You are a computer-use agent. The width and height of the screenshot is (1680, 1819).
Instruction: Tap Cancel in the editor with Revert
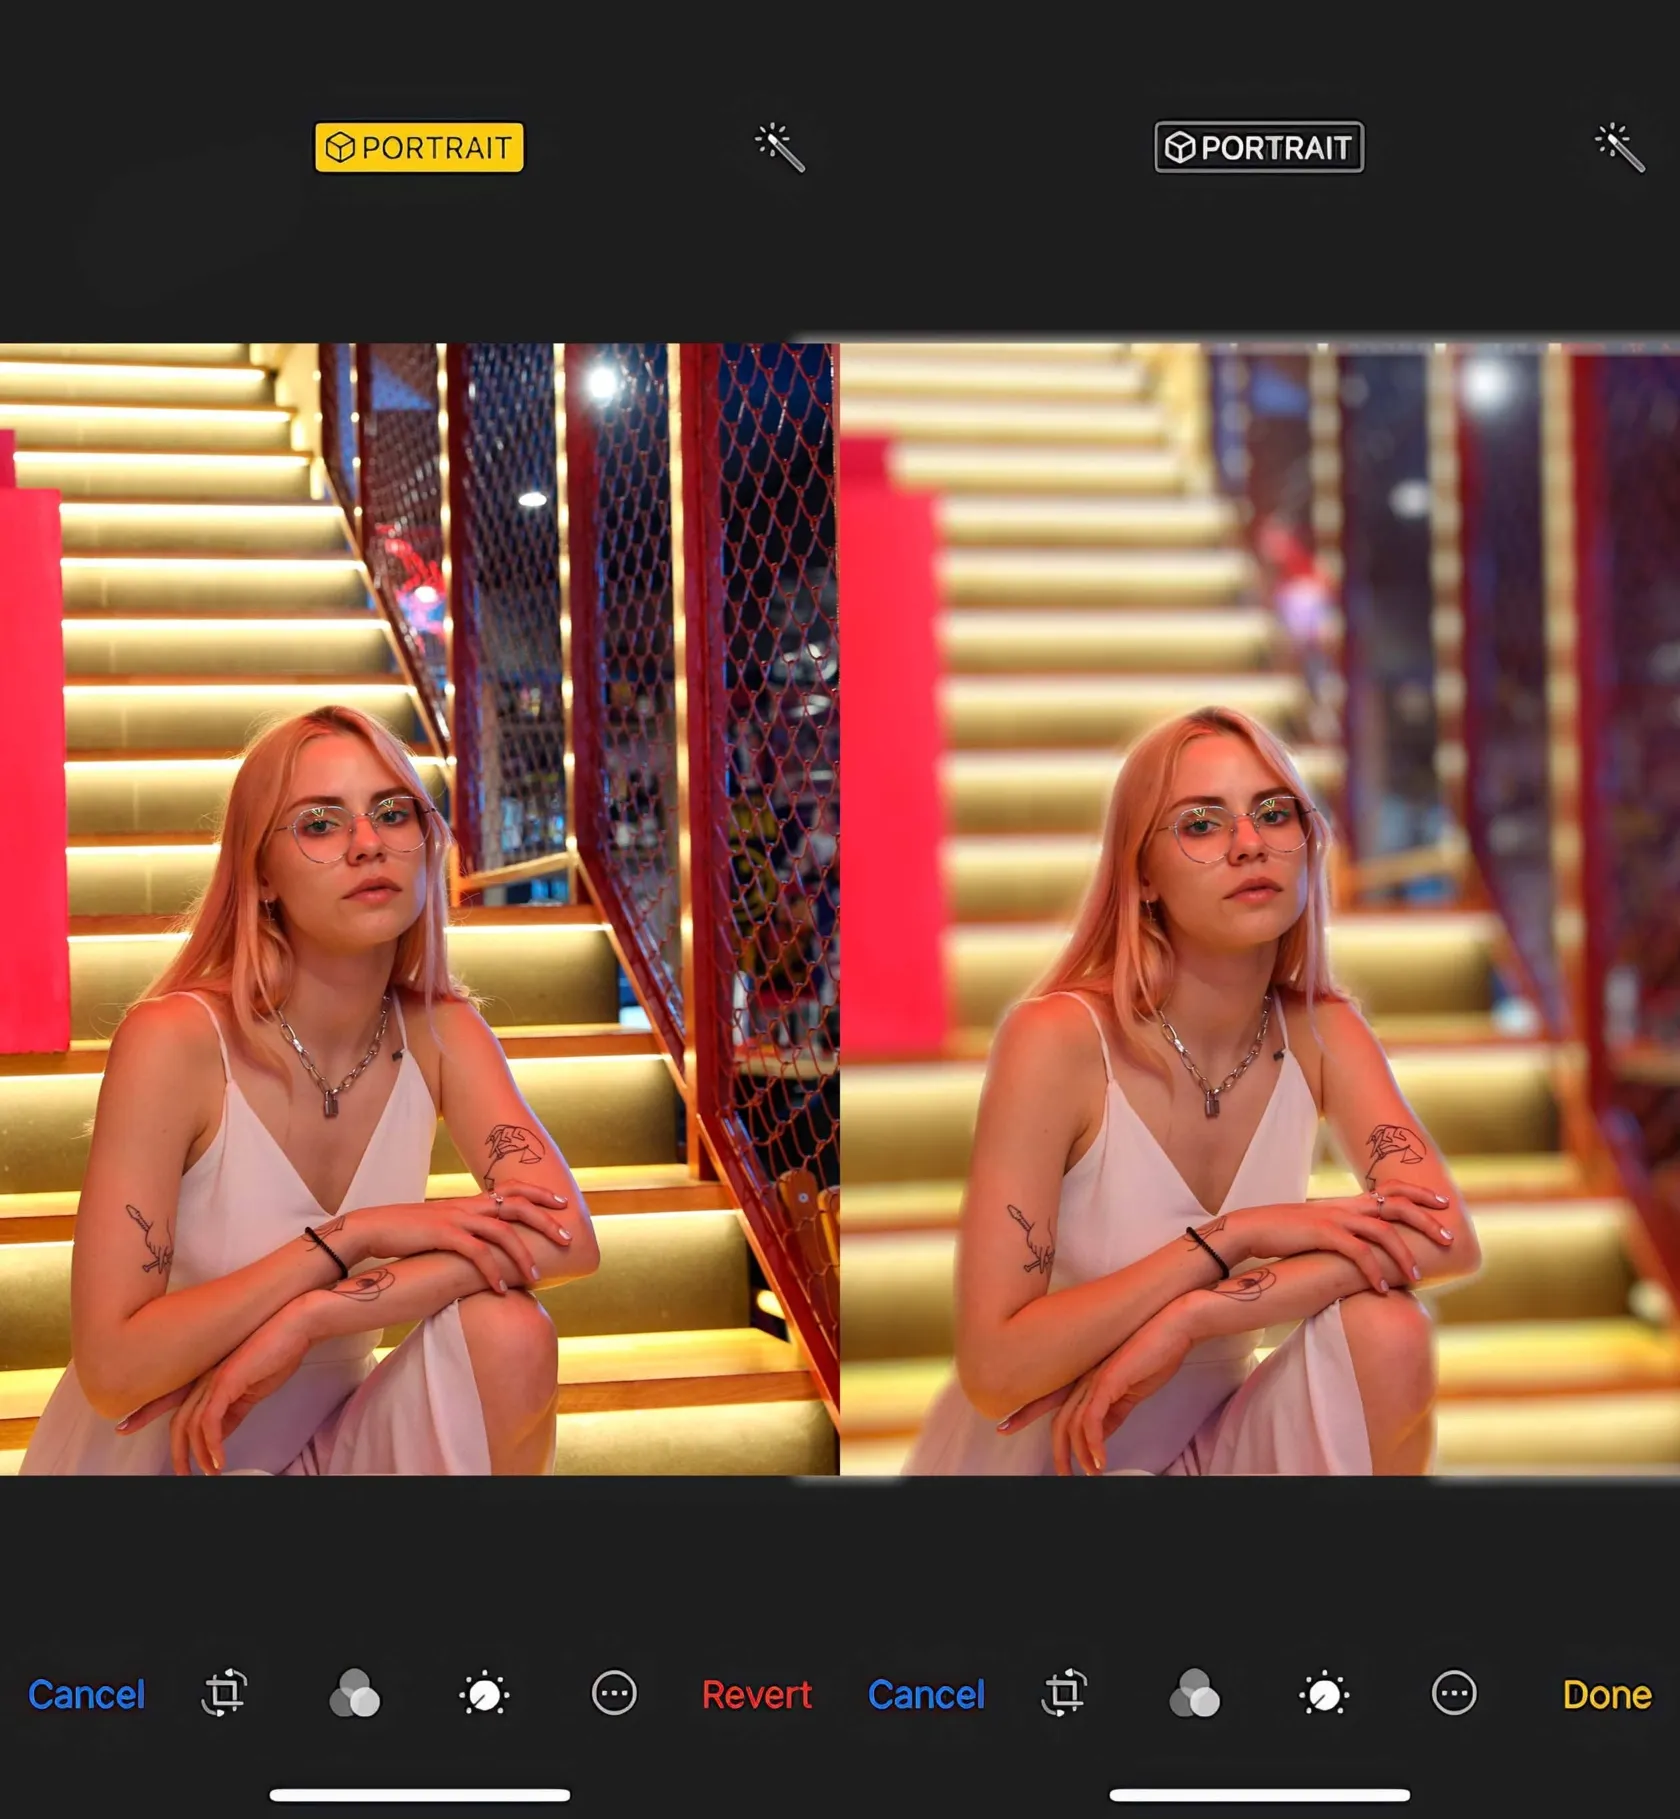tap(87, 1694)
